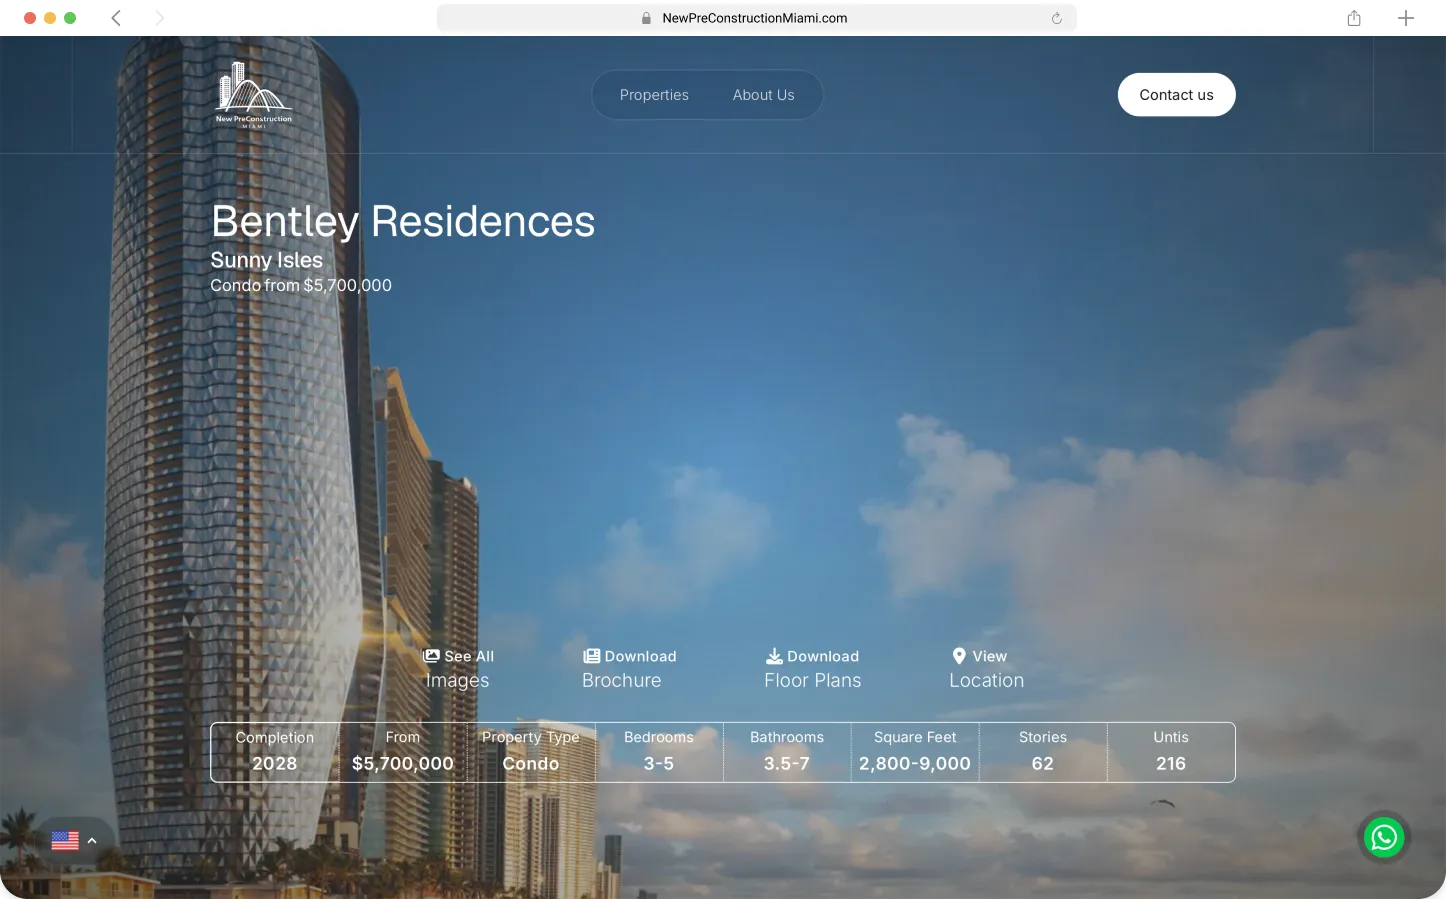1446x899 pixels.
Task: Expand the language selector caret
Action: coord(92,841)
